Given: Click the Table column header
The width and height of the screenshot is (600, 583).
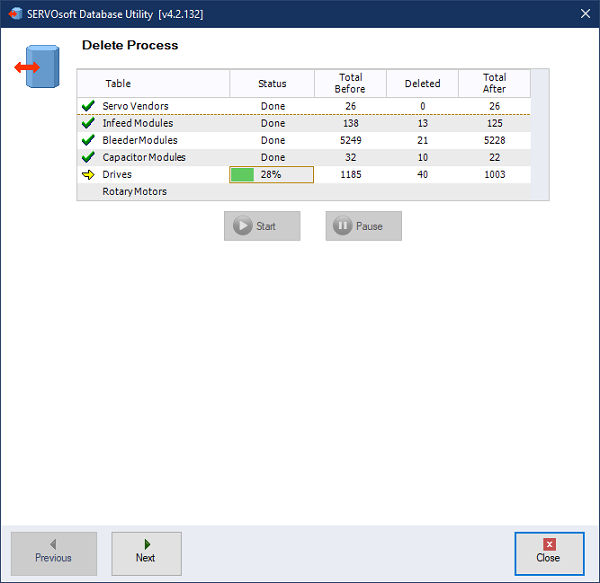Looking at the screenshot, I should (153, 83).
